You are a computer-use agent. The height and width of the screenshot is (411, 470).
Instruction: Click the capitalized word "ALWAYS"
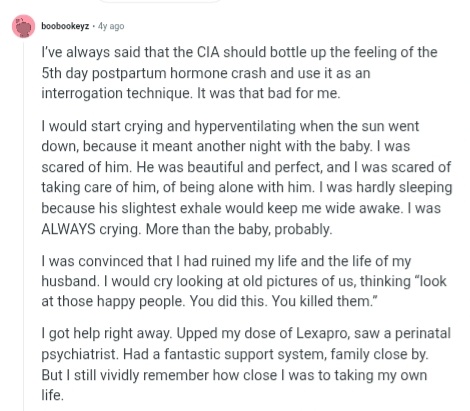click(x=68, y=229)
